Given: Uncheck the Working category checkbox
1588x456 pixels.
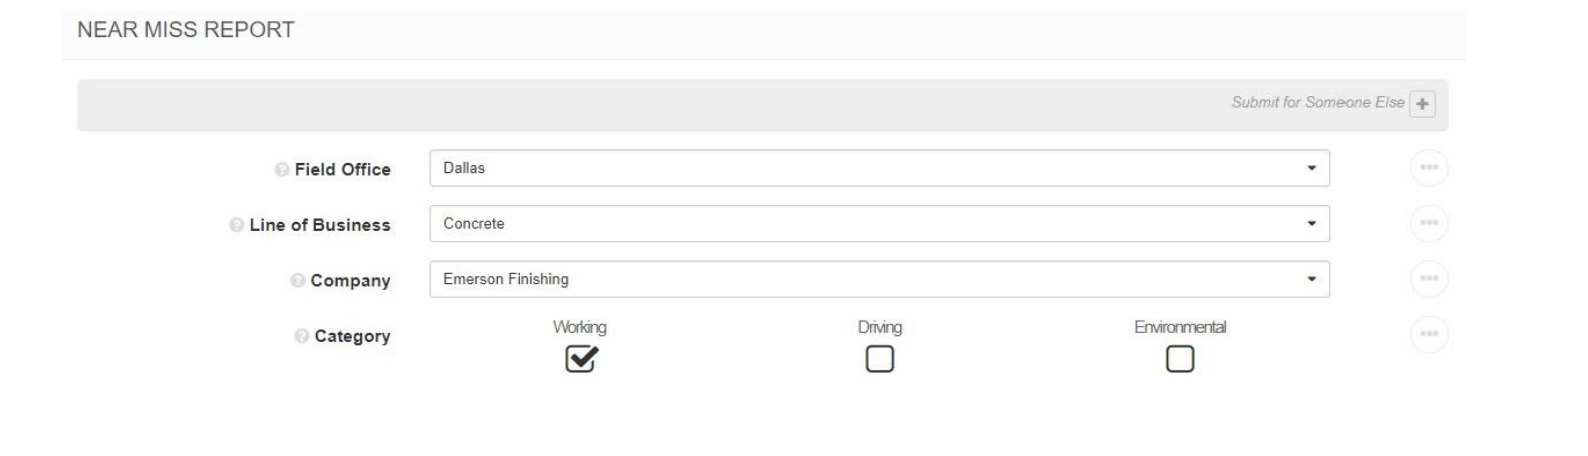Looking at the screenshot, I should [x=580, y=359].
